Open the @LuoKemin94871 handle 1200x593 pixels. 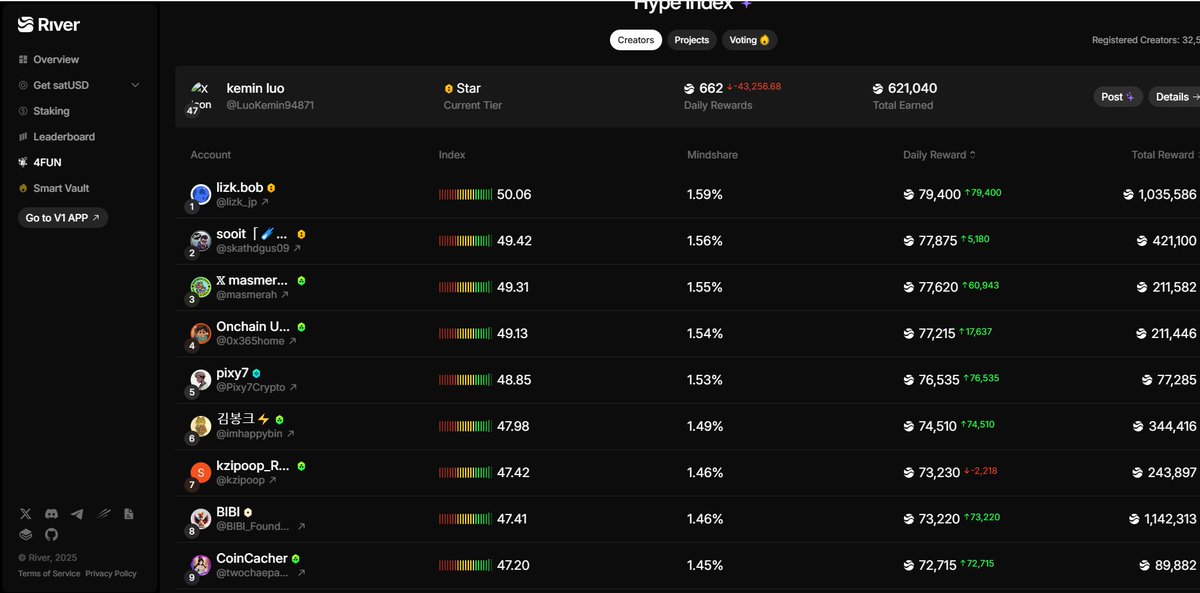pos(270,105)
